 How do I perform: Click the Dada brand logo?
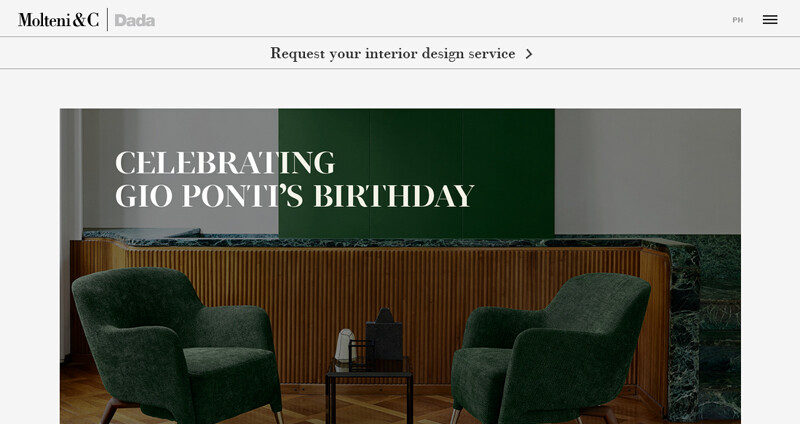135,20
